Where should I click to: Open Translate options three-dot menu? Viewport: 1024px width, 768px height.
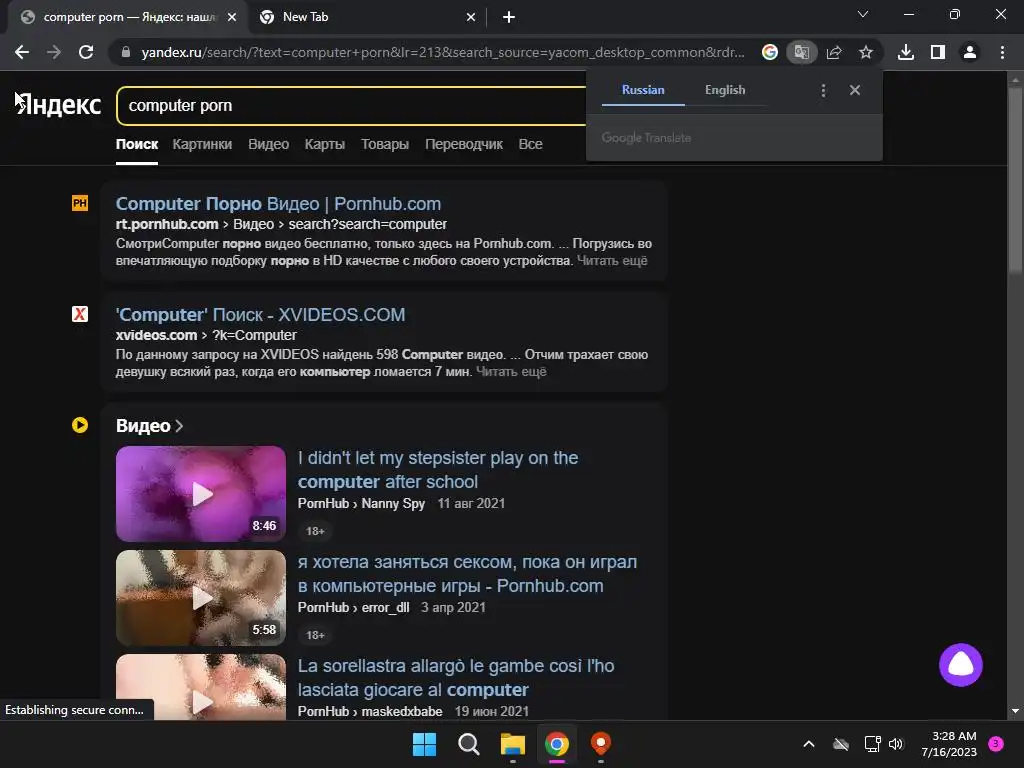(x=824, y=90)
